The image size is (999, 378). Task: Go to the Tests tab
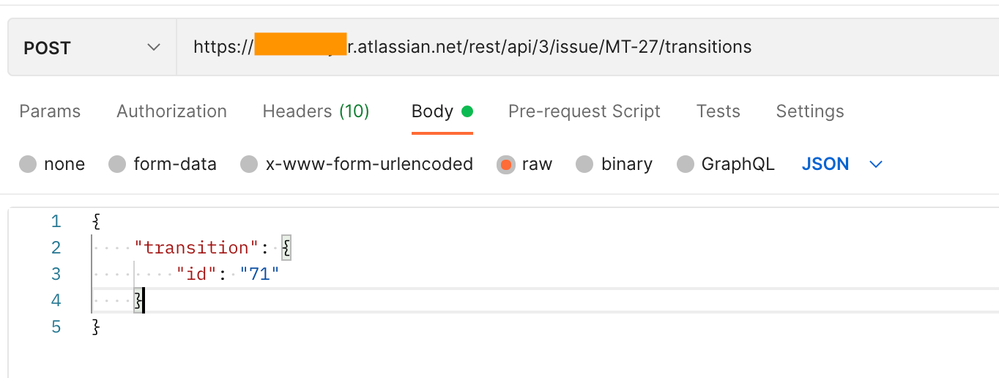click(x=718, y=112)
